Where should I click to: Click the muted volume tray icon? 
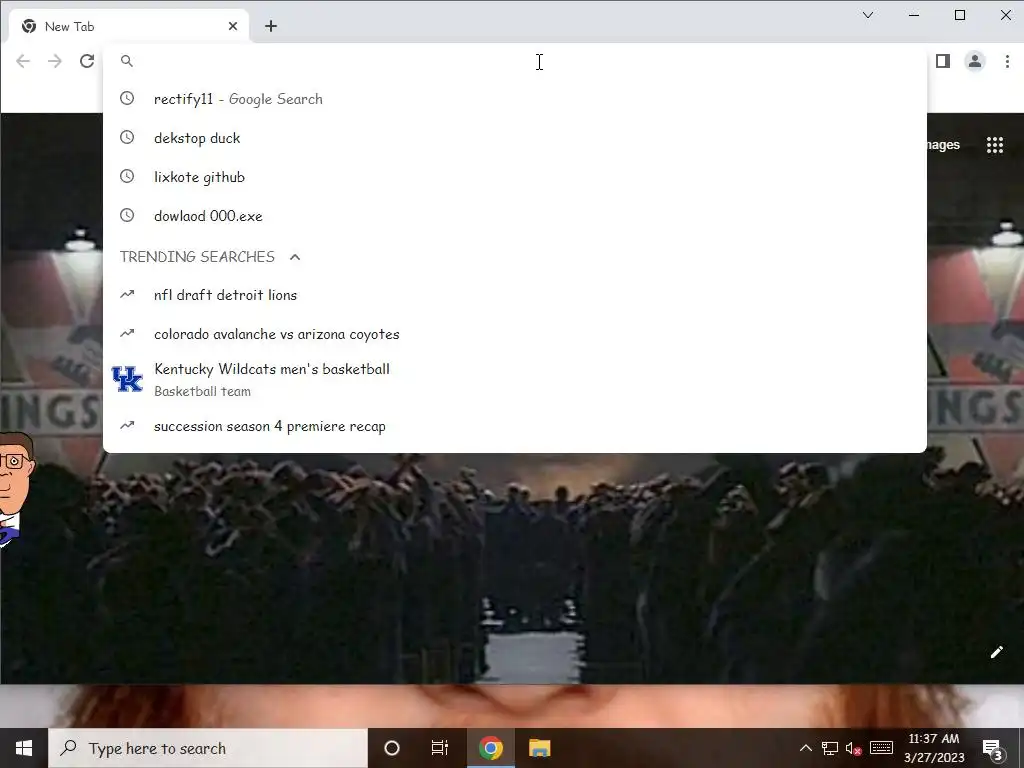click(x=854, y=748)
